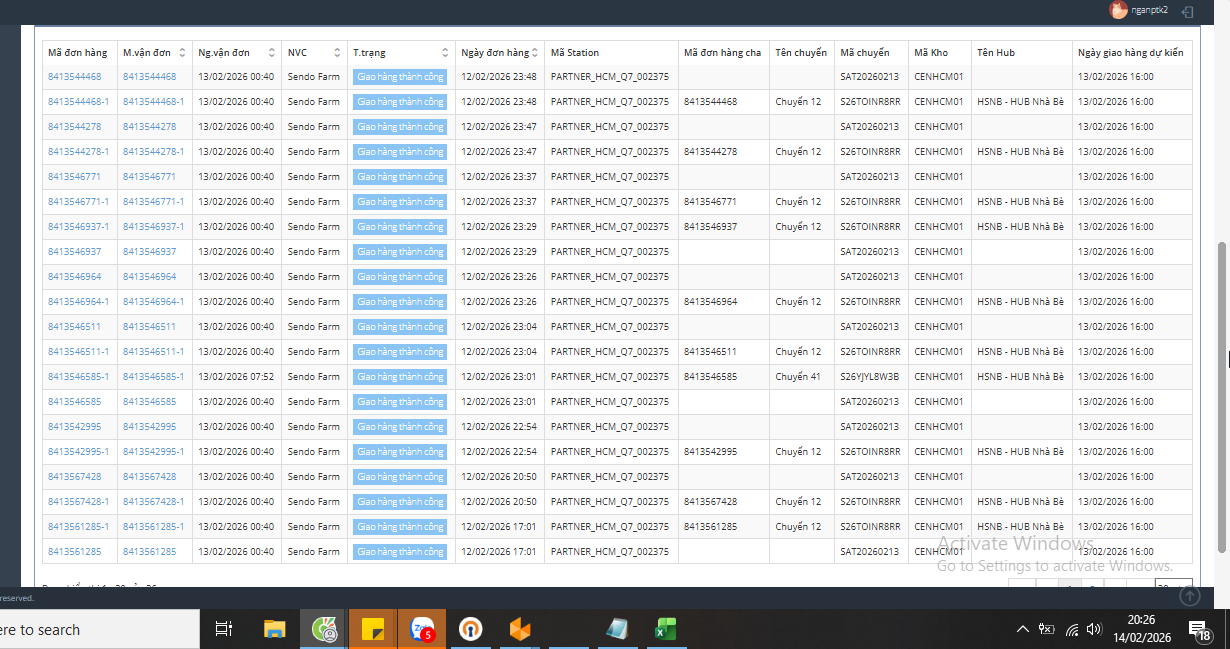This screenshot has height=649, width=1230.
Task: Click the Tên Hub column header
Action: pos(996,53)
